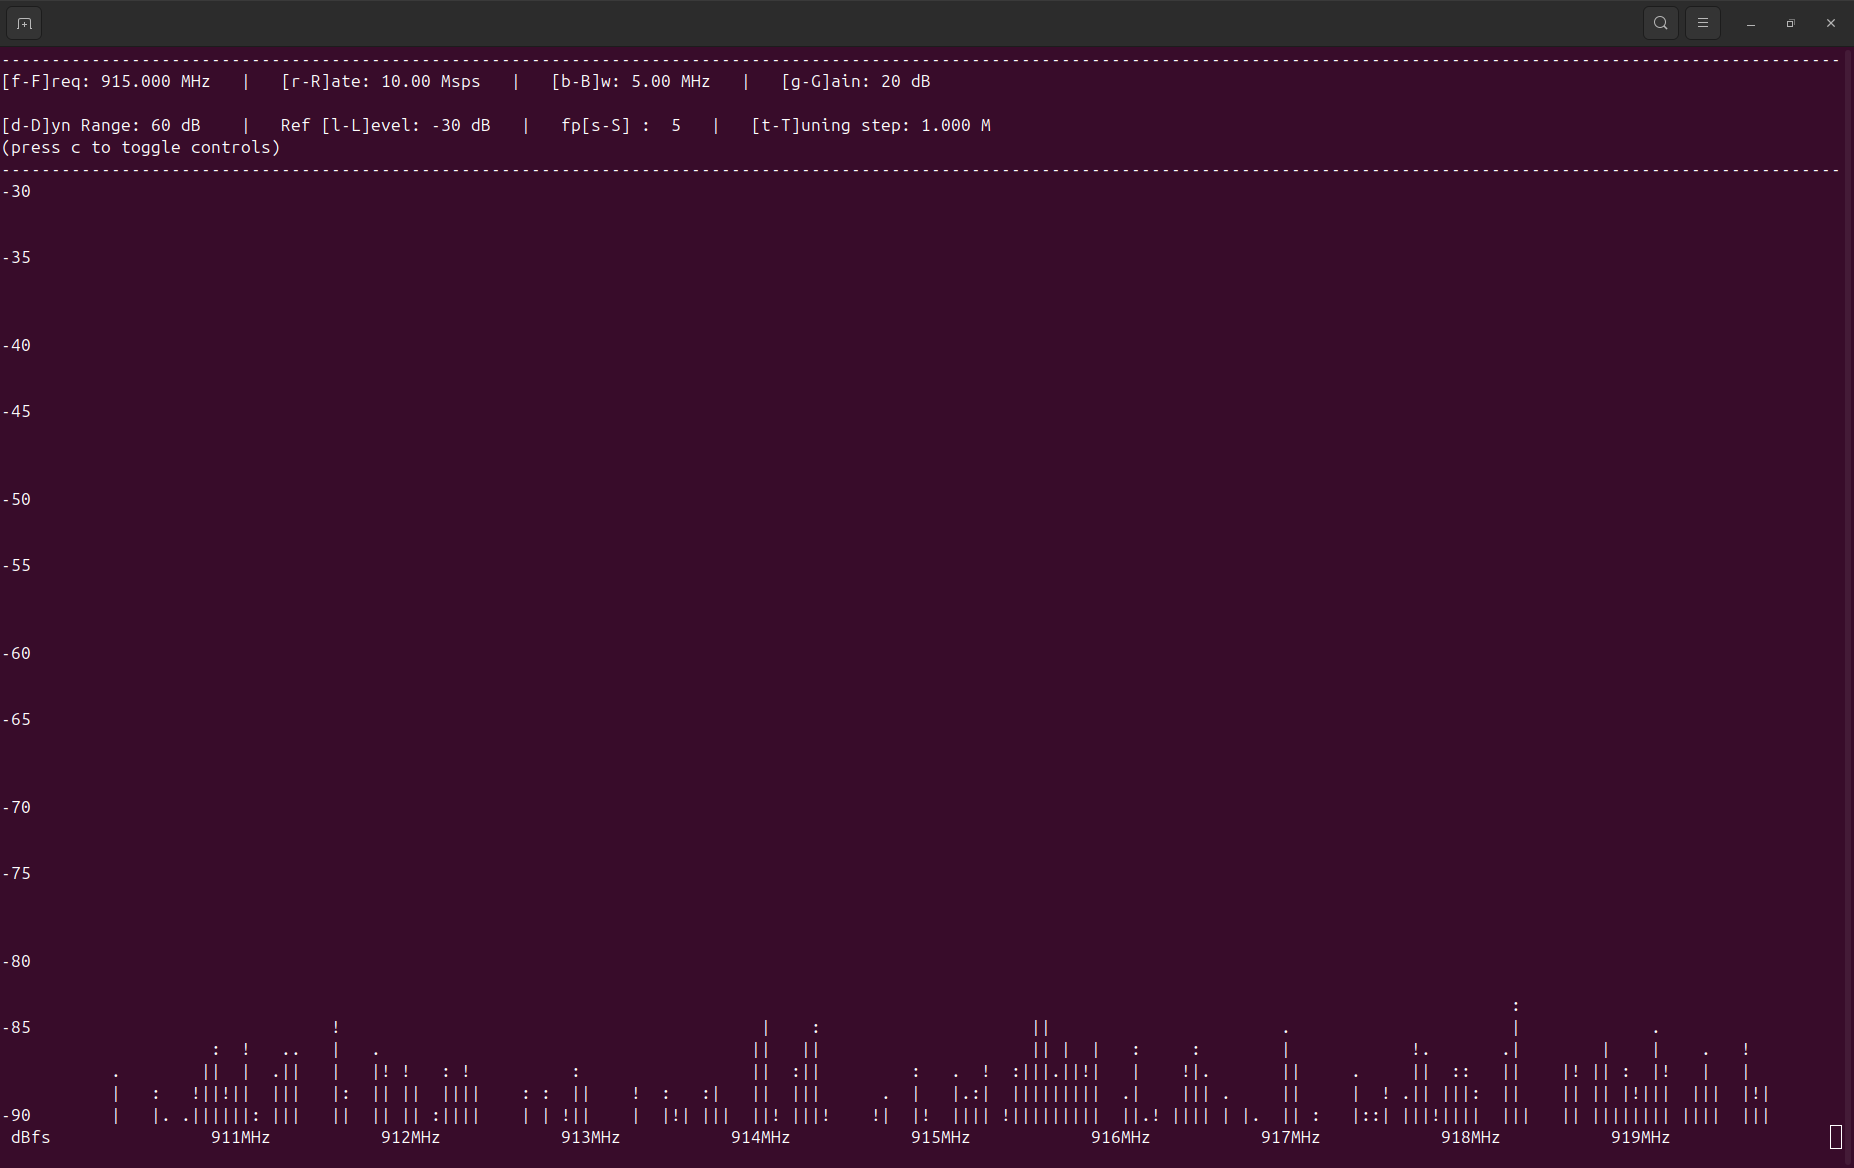1854x1168 pixels.
Task: Click the 911MHz frequency label
Action: (x=241, y=1137)
